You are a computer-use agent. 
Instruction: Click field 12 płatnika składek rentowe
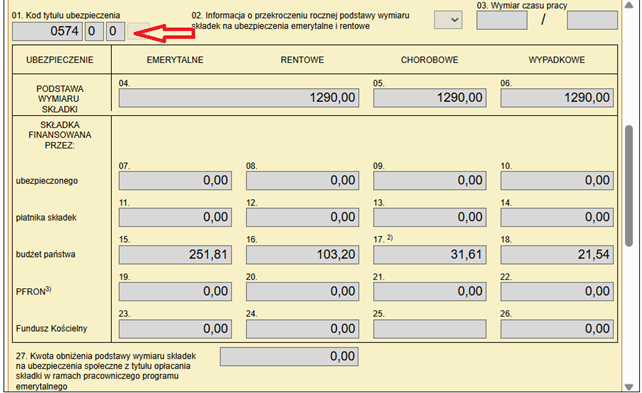click(303, 217)
